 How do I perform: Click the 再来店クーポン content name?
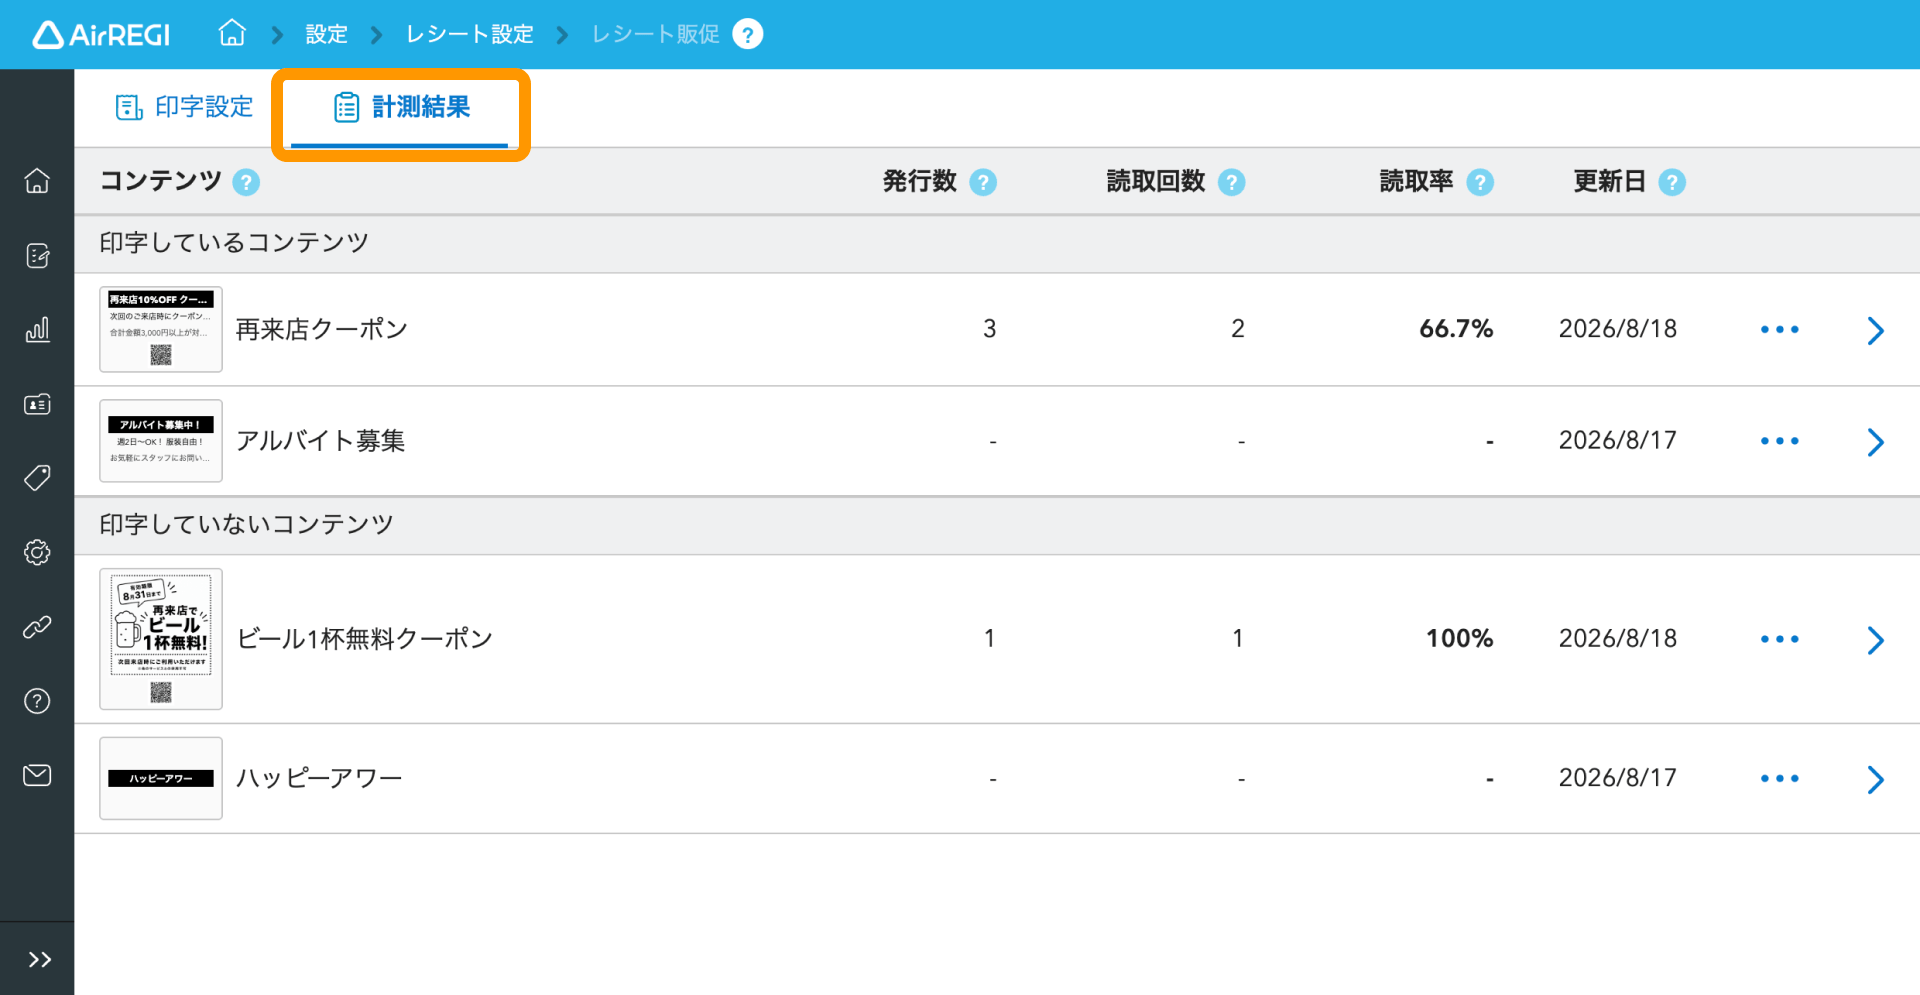322,329
